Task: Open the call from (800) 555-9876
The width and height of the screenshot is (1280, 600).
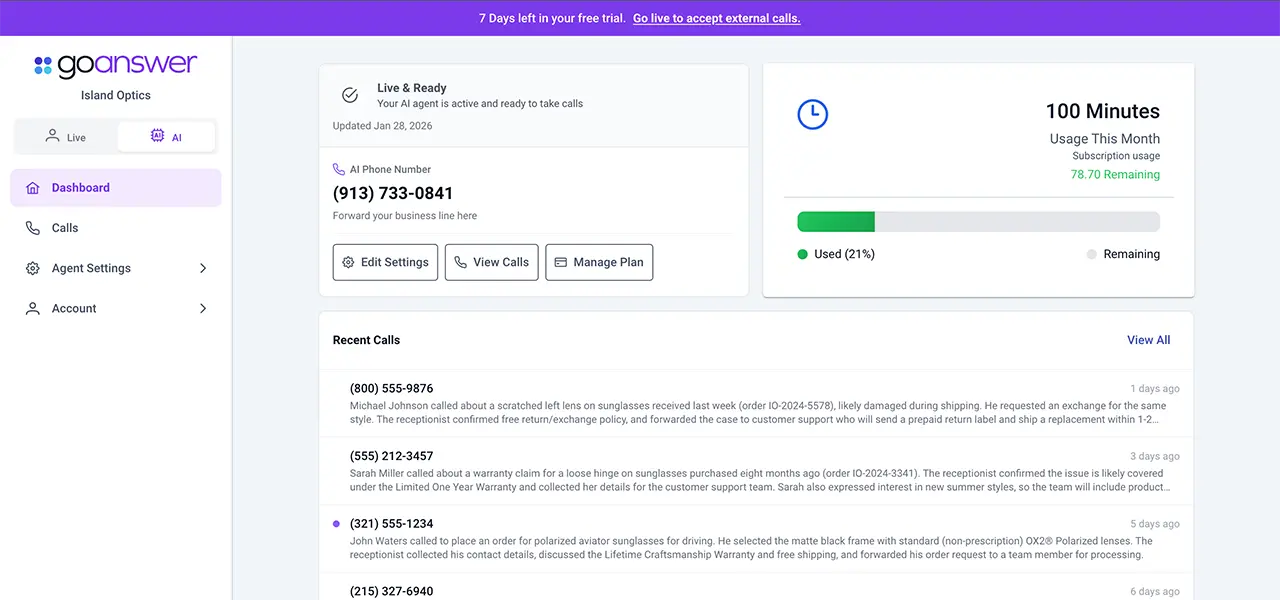Action: pos(391,388)
